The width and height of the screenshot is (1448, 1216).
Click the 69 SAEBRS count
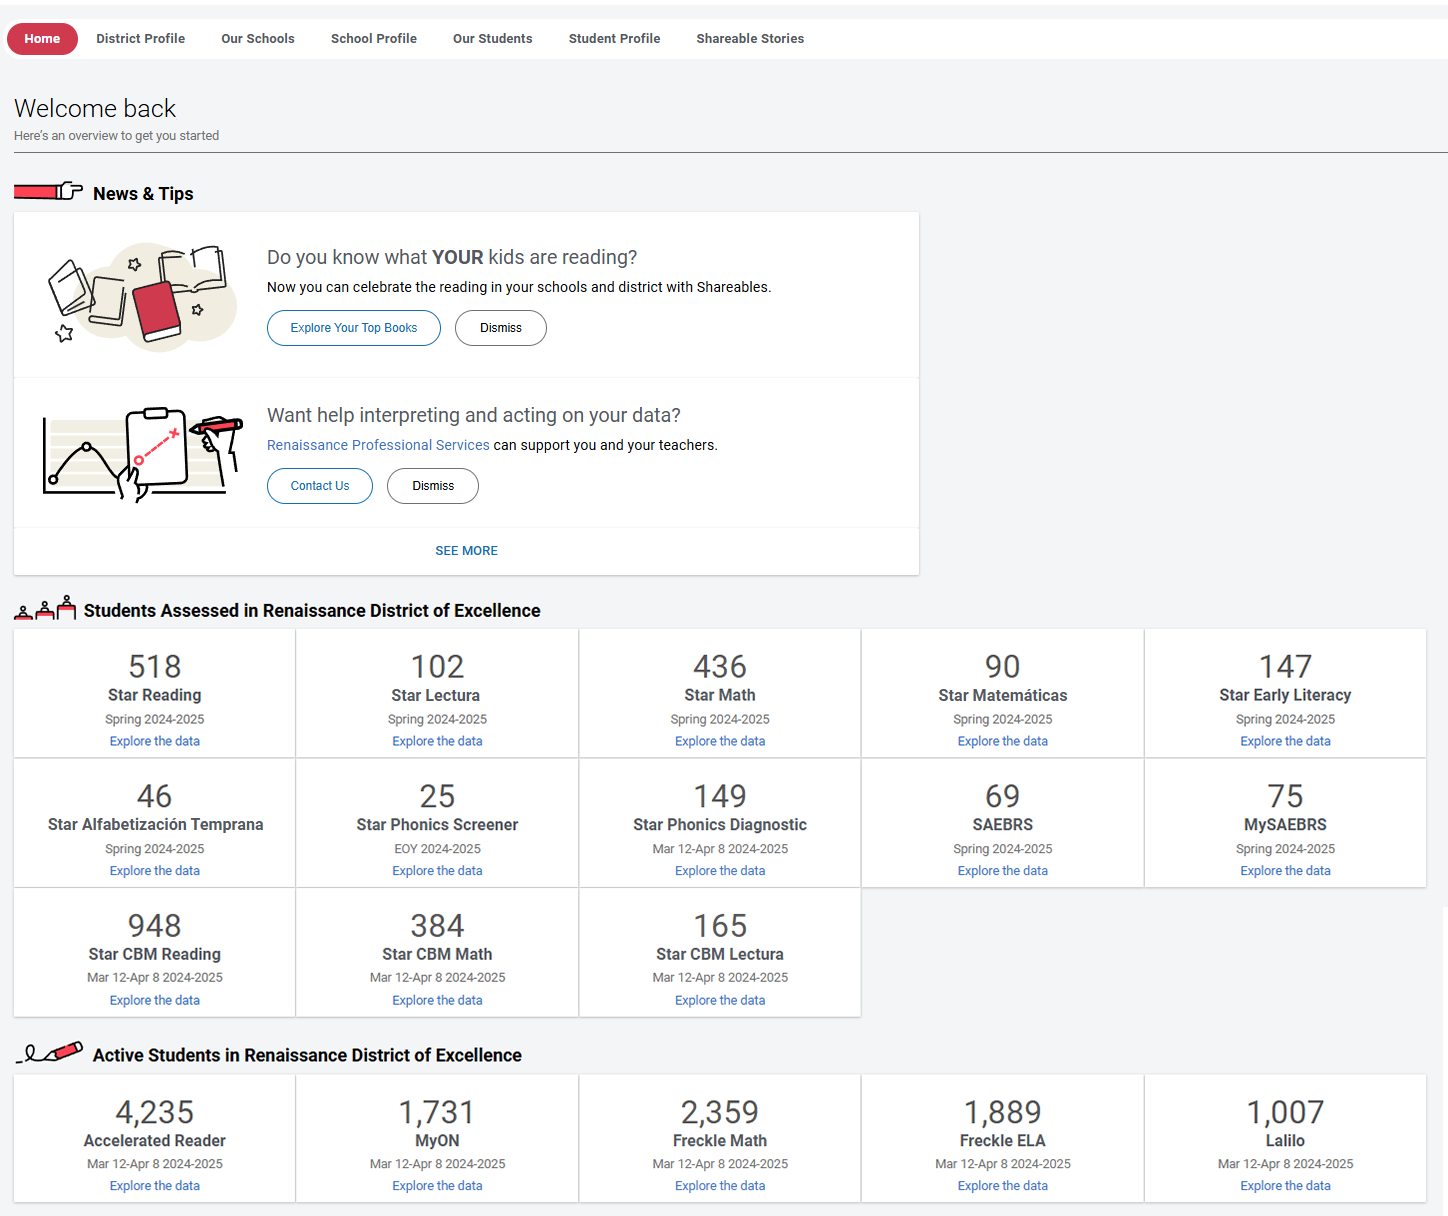pyautogui.click(x=1003, y=796)
